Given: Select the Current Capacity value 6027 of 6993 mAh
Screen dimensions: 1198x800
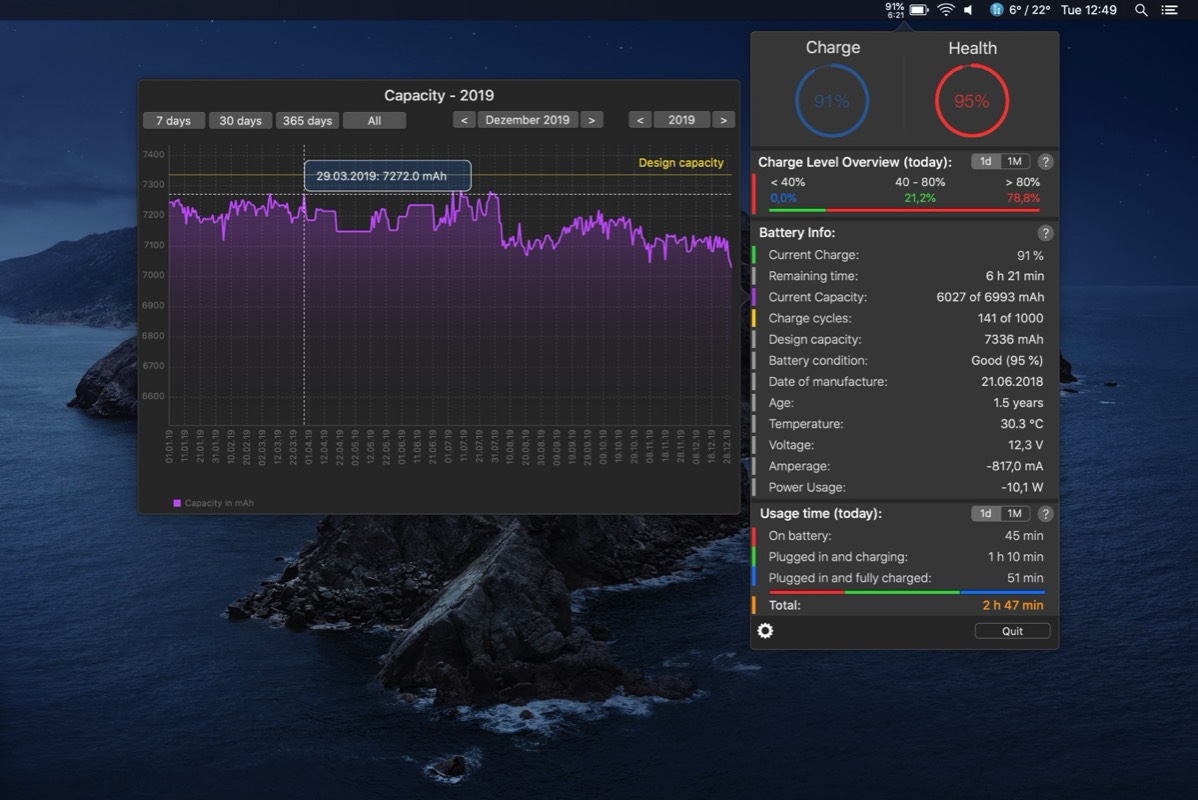Looking at the screenshot, I should tap(989, 297).
